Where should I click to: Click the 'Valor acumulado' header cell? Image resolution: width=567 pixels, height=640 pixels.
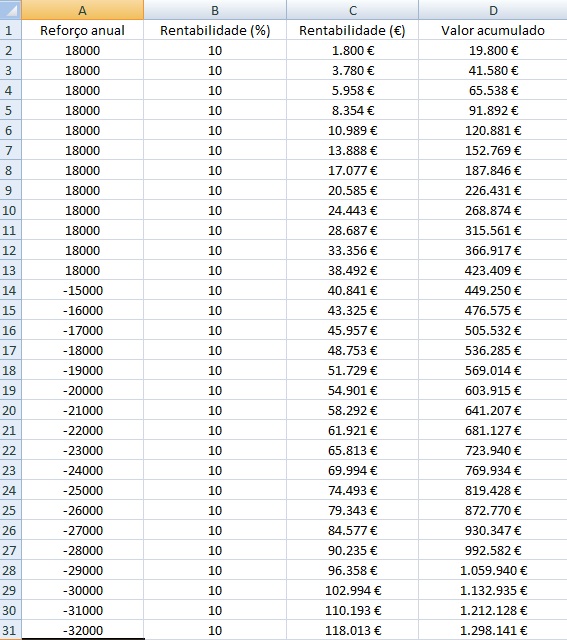click(493, 30)
